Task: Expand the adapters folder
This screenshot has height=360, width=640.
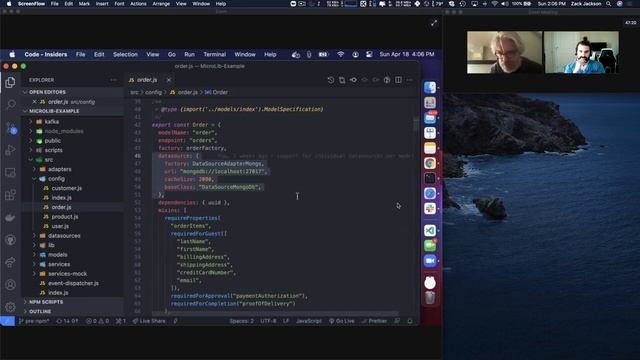Action: [x=59, y=169]
